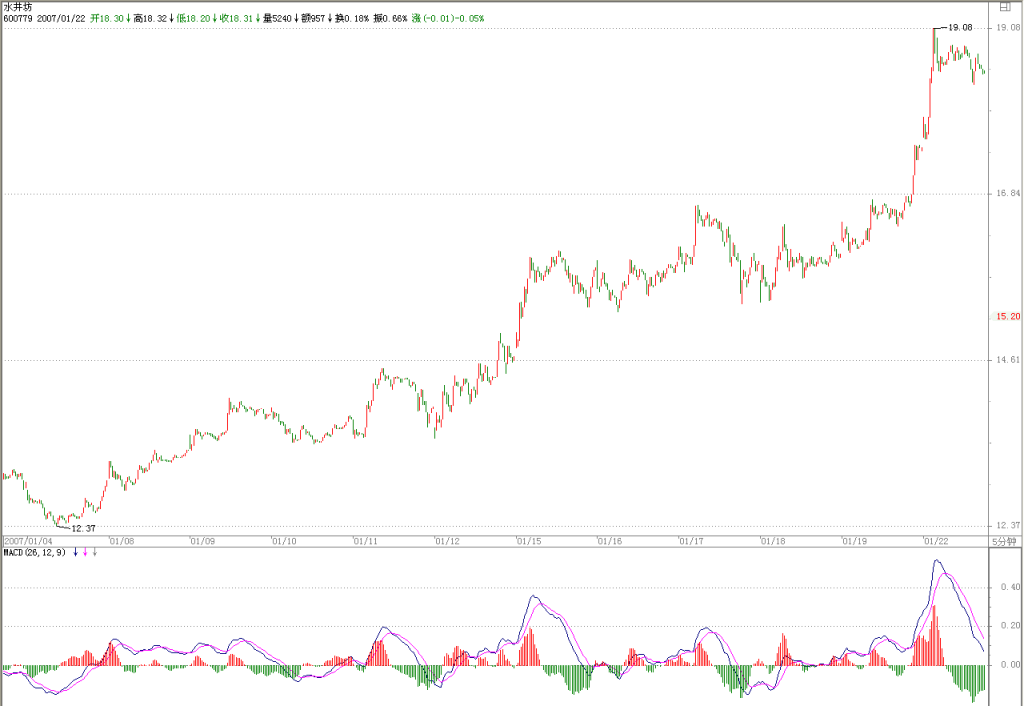Click the 0.40 MACD axis label
This screenshot has width=1024, height=706.
point(1010,587)
